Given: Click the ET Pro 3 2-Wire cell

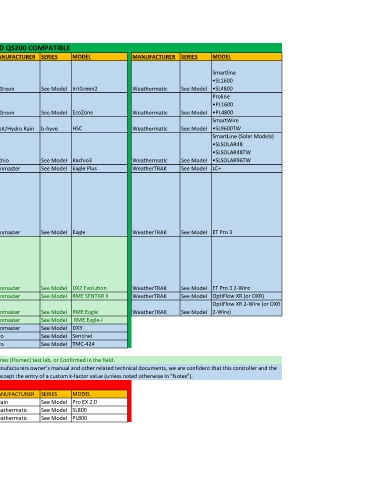Looking at the screenshot, I should [246, 264].
